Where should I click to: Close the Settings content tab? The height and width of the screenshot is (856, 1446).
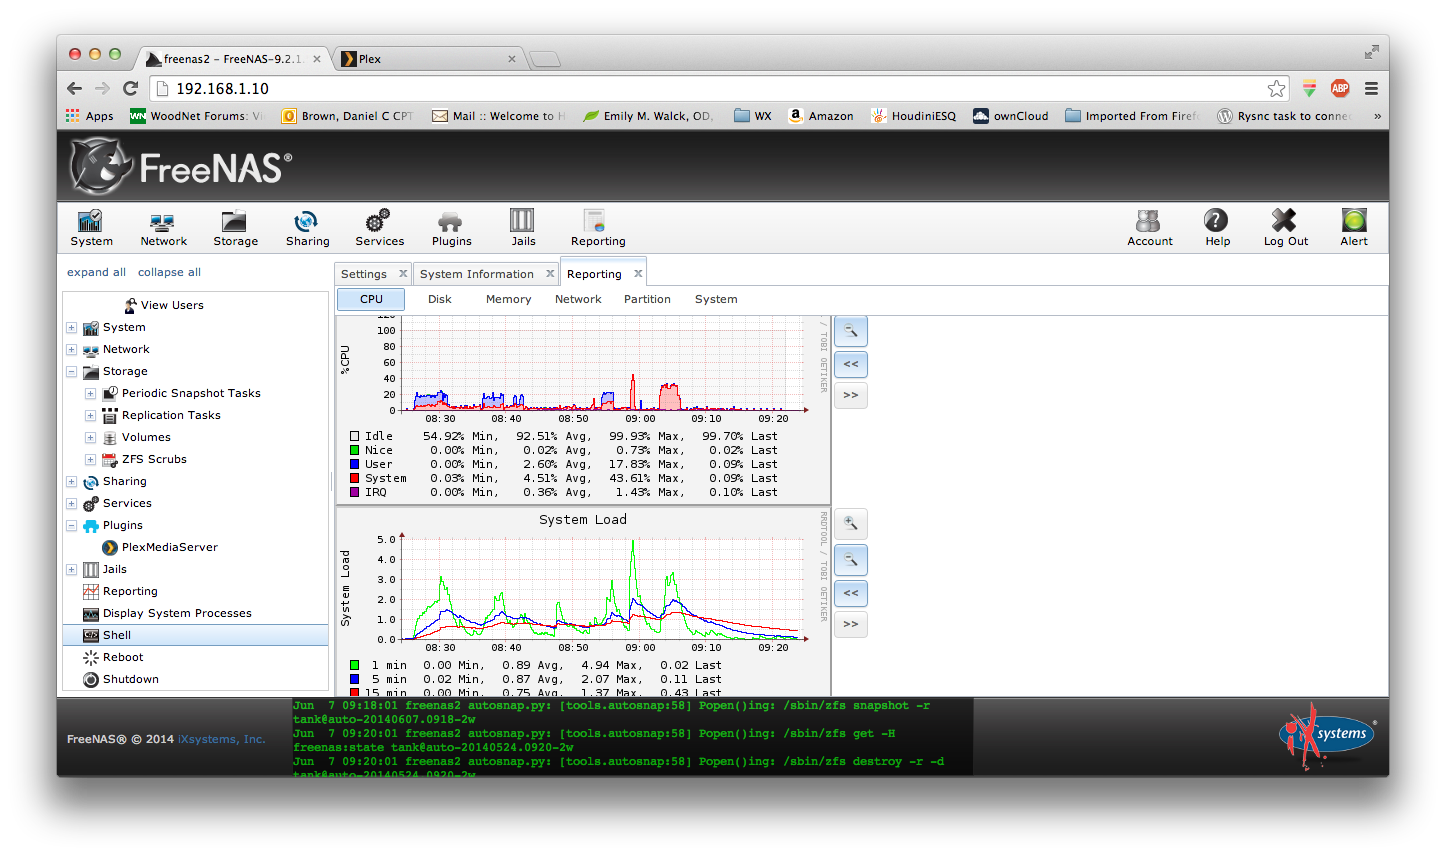(403, 274)
